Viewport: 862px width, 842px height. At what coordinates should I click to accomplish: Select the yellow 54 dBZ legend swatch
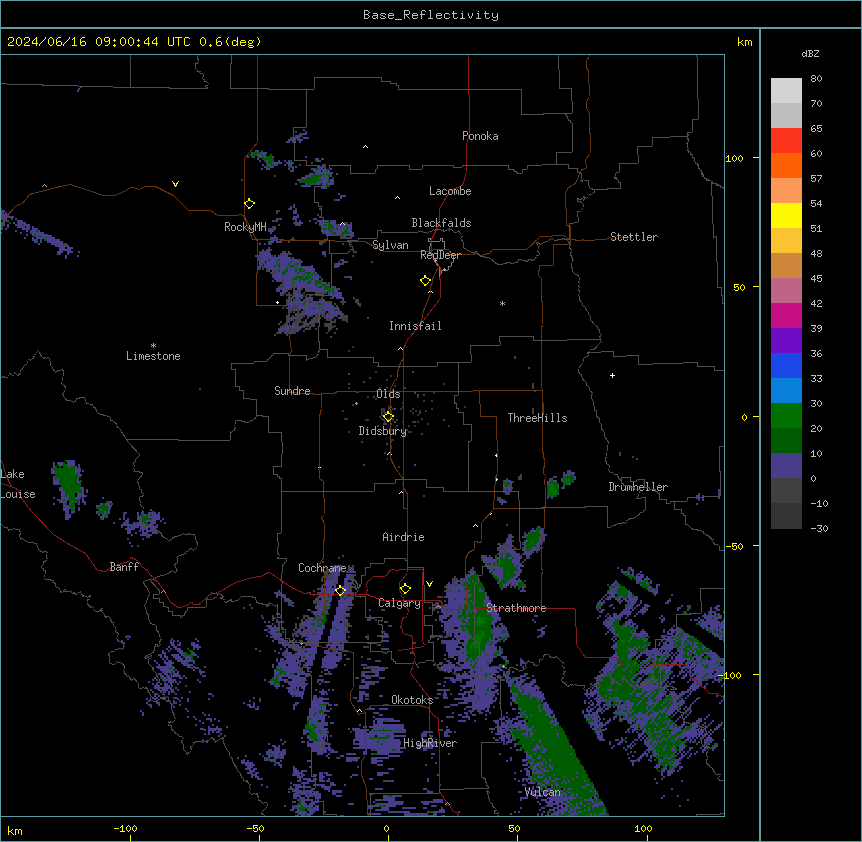(786, 215)
